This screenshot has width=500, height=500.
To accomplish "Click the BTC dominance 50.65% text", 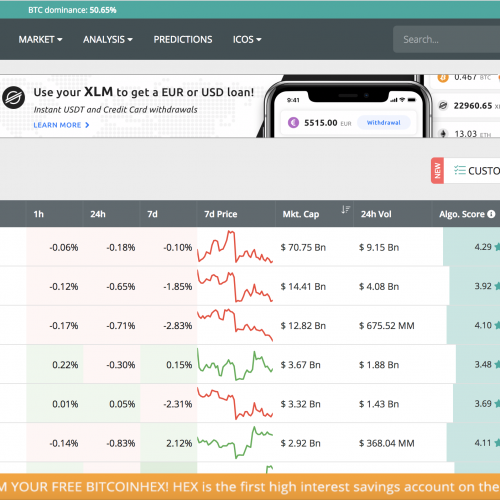I will [72, 10].
